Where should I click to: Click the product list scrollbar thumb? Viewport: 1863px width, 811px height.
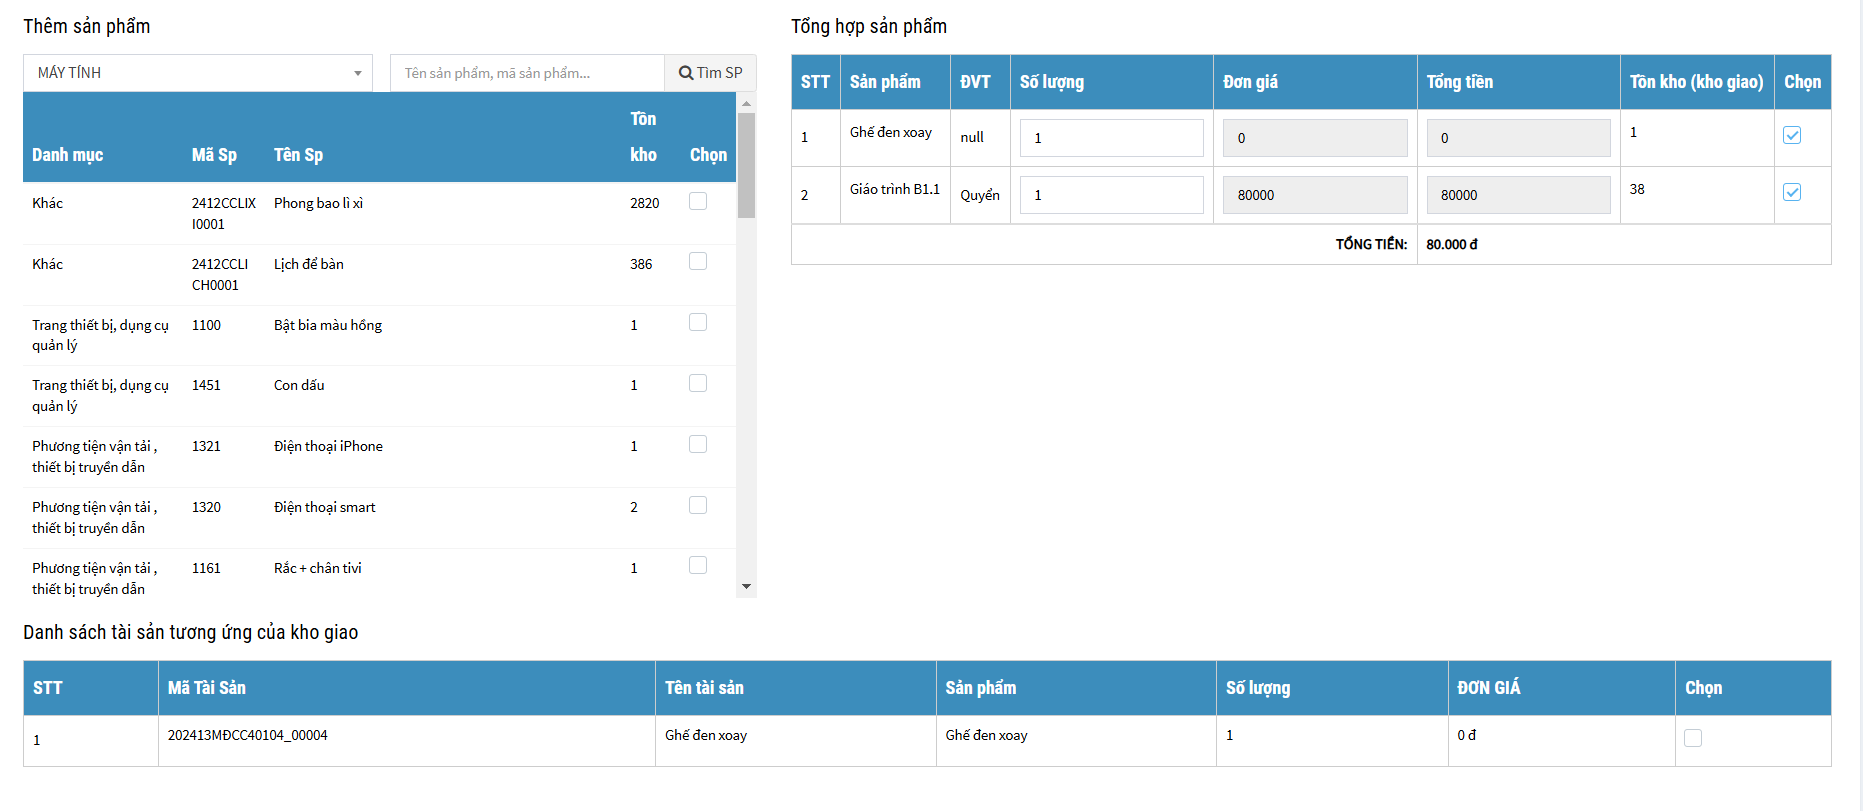click(x=746, y=165)
